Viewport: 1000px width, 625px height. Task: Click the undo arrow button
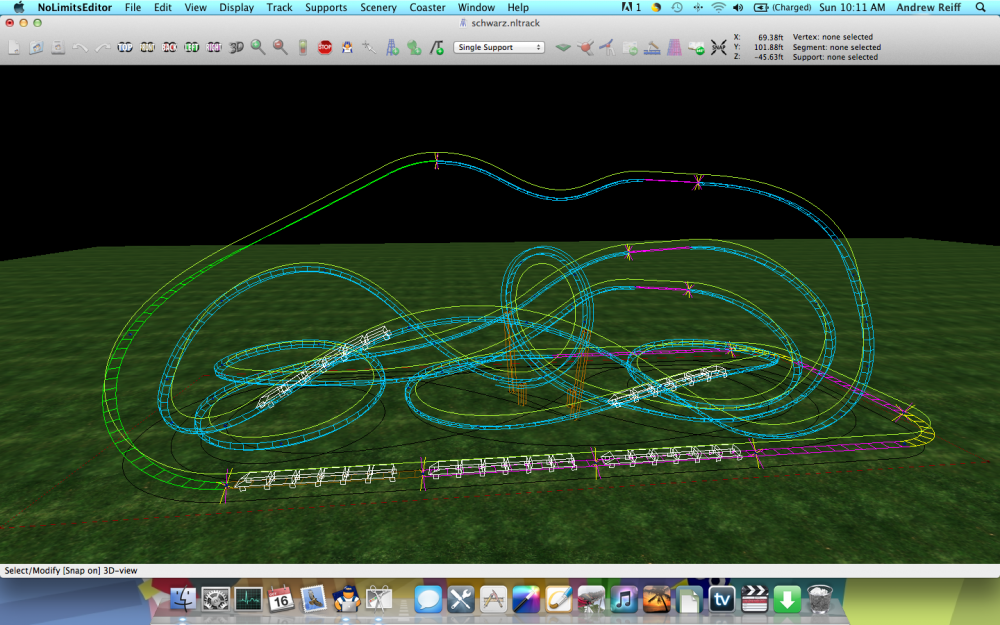tap(80, 47)
